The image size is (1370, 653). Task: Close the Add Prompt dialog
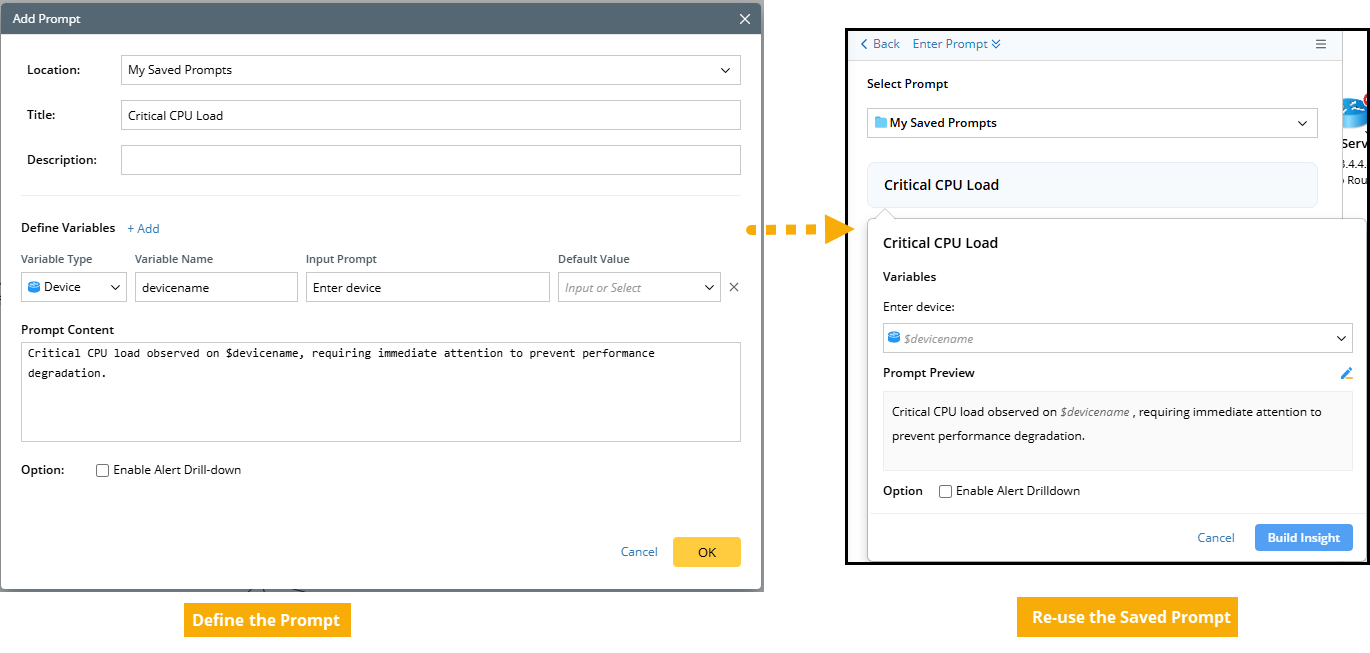tap(744, 19)
